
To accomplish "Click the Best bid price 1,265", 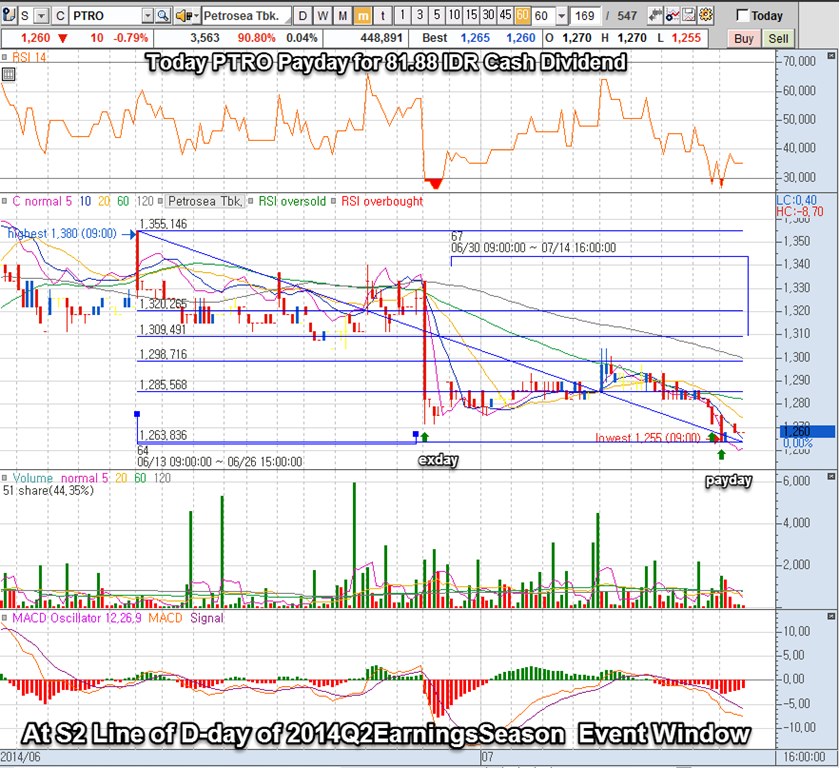I will pyautogui.click(x=475, y=39).
